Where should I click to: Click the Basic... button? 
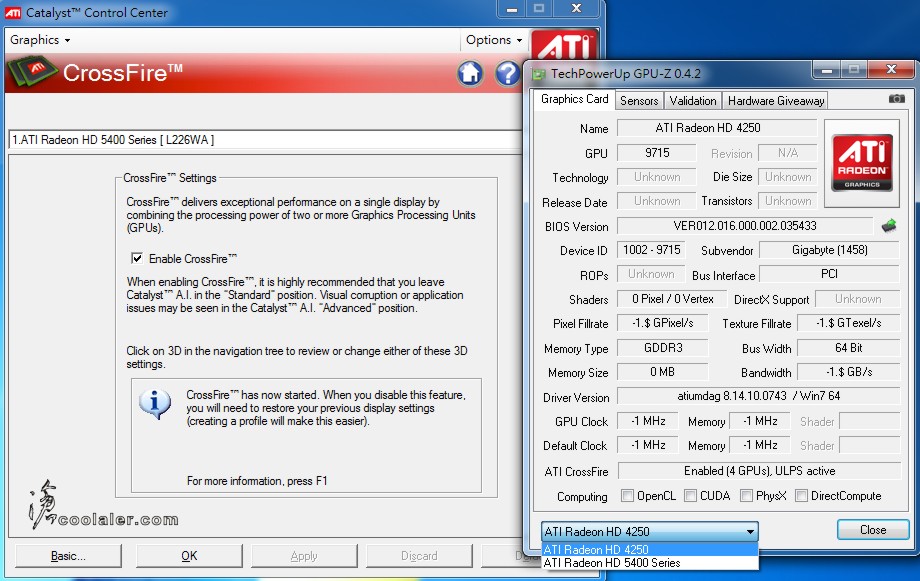[68, 556]
